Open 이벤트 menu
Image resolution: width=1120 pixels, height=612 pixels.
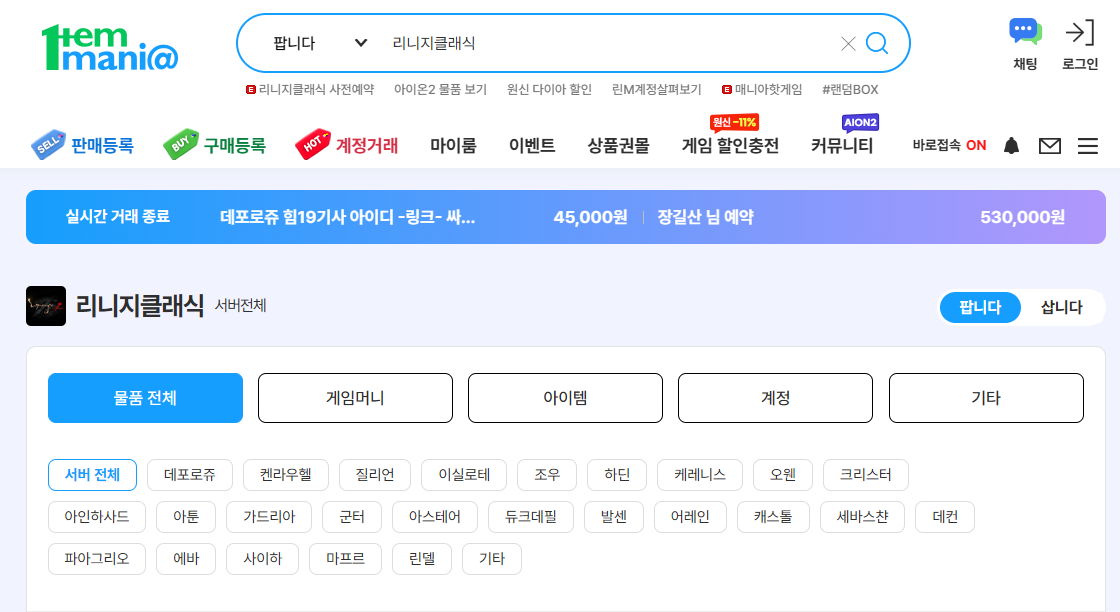[x=531, y=146]
